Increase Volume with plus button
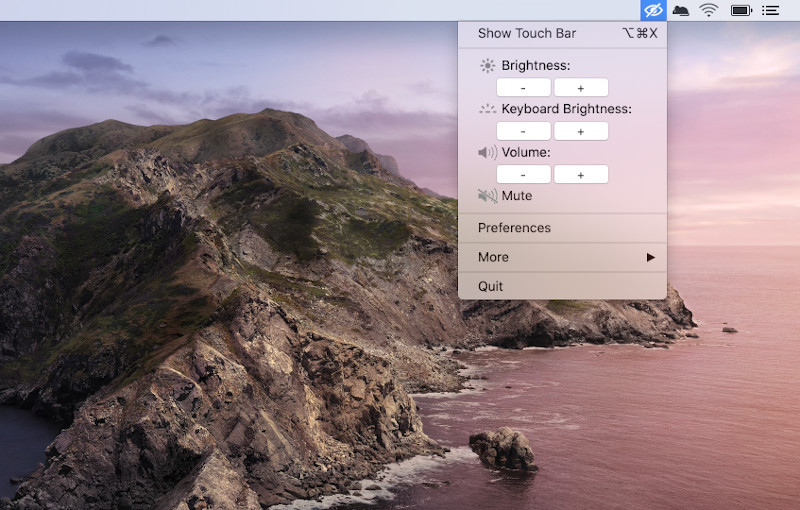Image resolution: width=800 pixels, height=510 pixels. tap(581, 174)
